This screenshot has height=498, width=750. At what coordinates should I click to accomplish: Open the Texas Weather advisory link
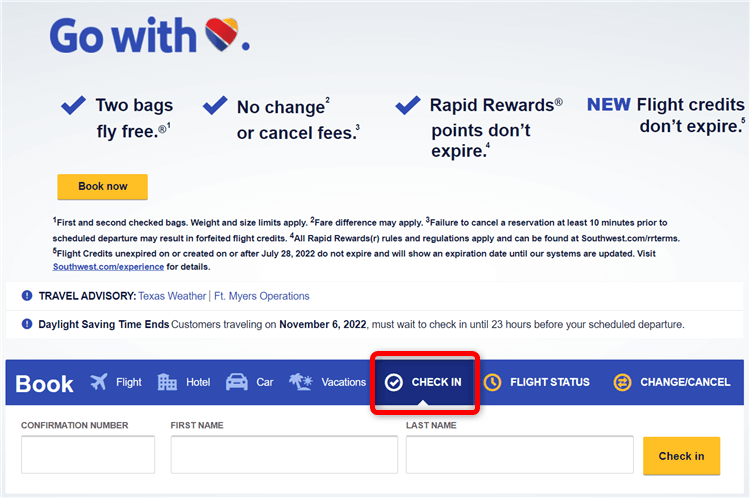(173, 296)
